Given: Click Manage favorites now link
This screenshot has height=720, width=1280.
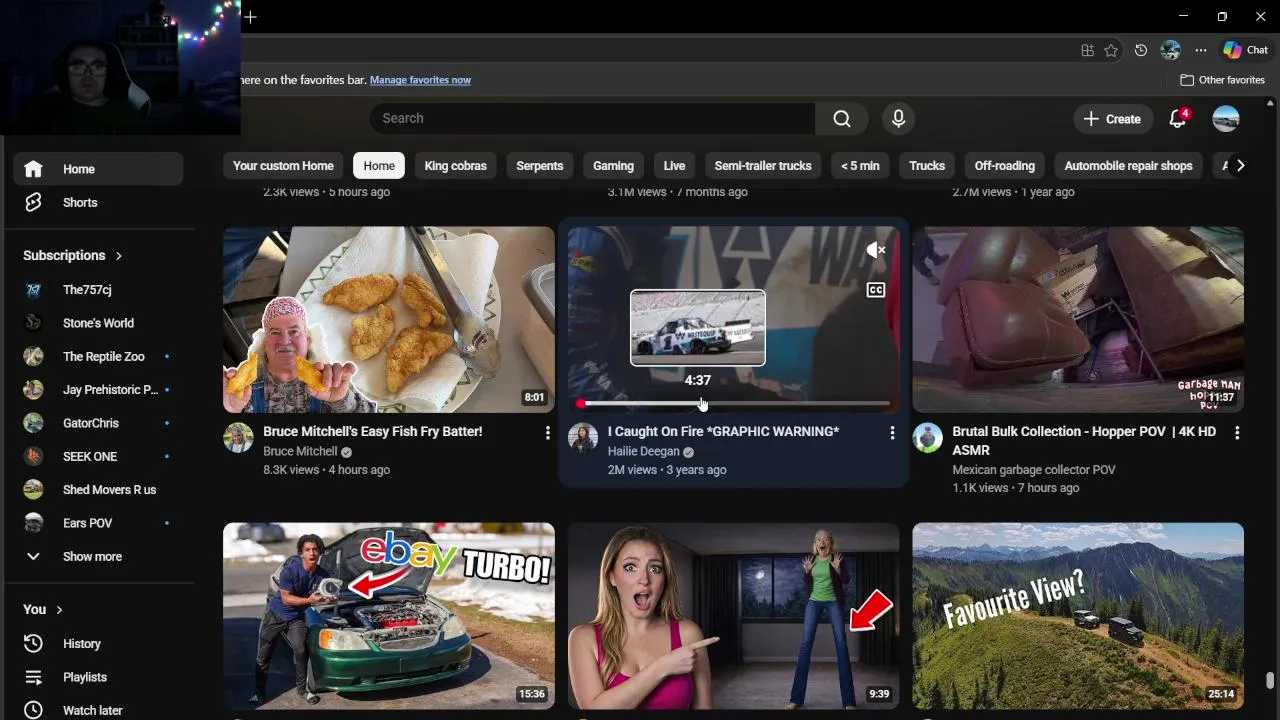Looking at the screenshot, I should pos(420,80).
